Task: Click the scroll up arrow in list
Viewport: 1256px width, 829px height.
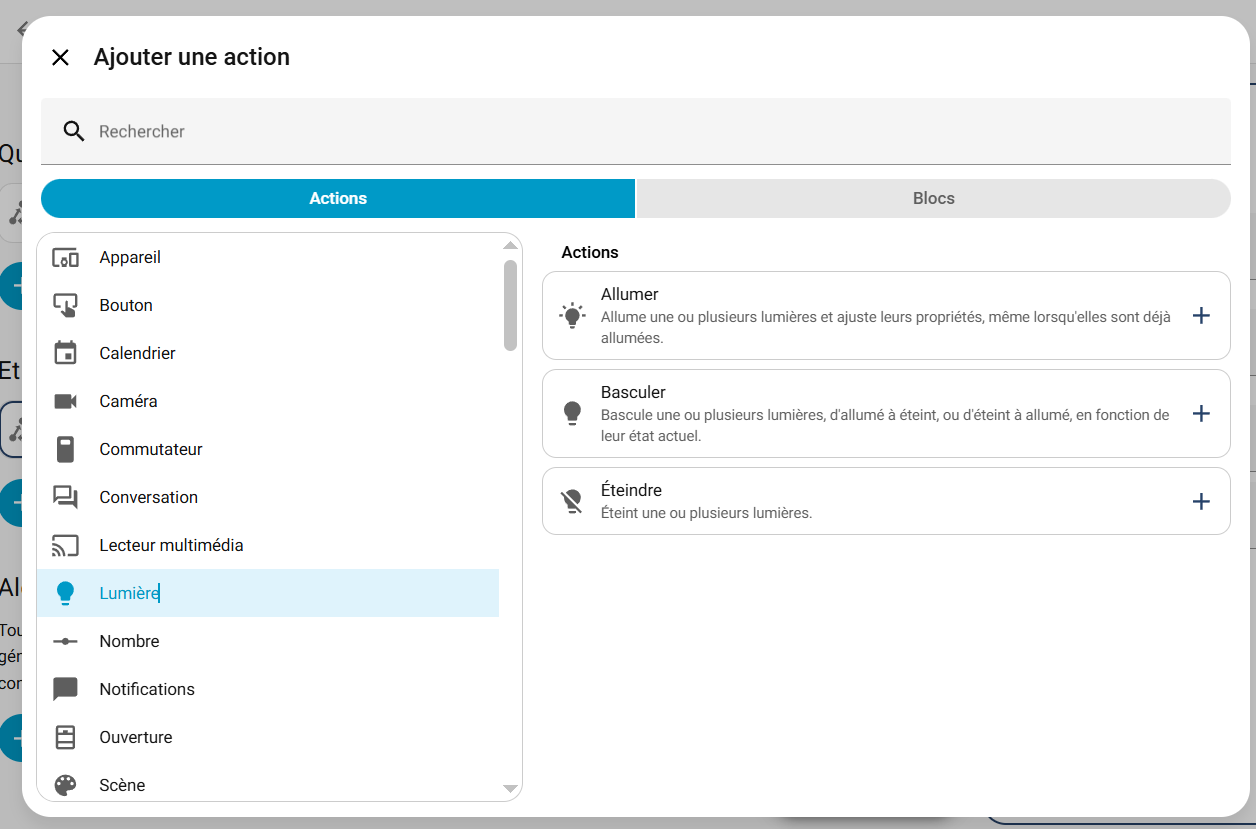Action: [x=510, y=246]
